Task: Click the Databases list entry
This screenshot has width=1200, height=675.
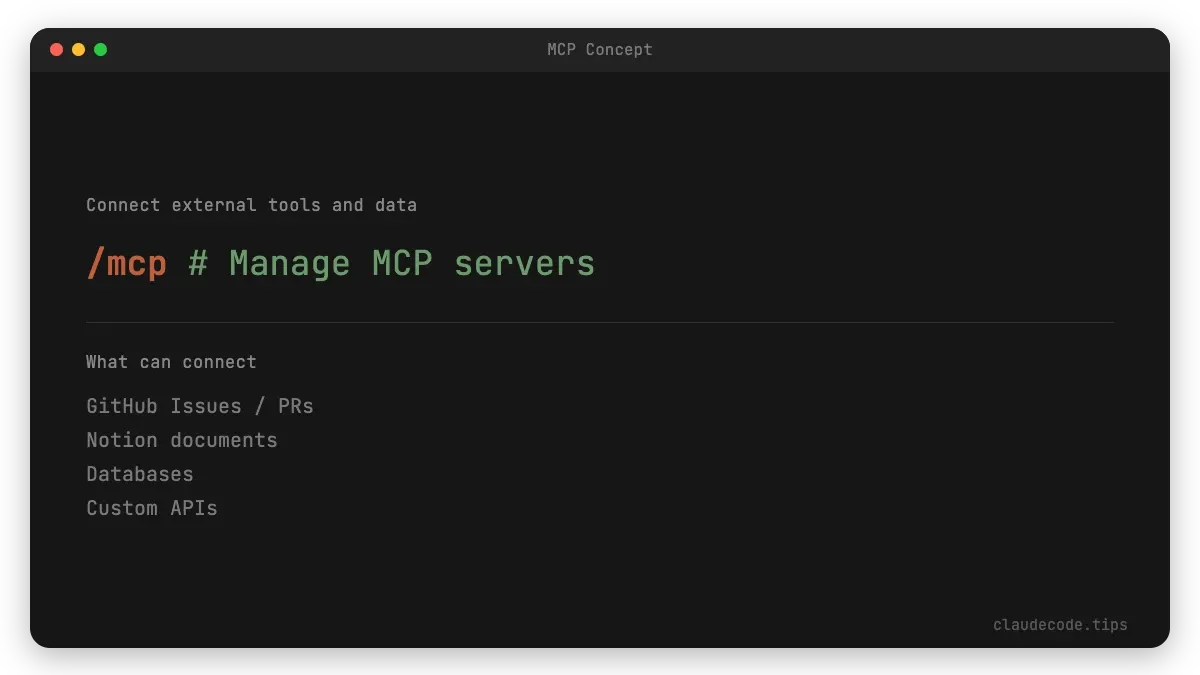Action: (139, 474)
